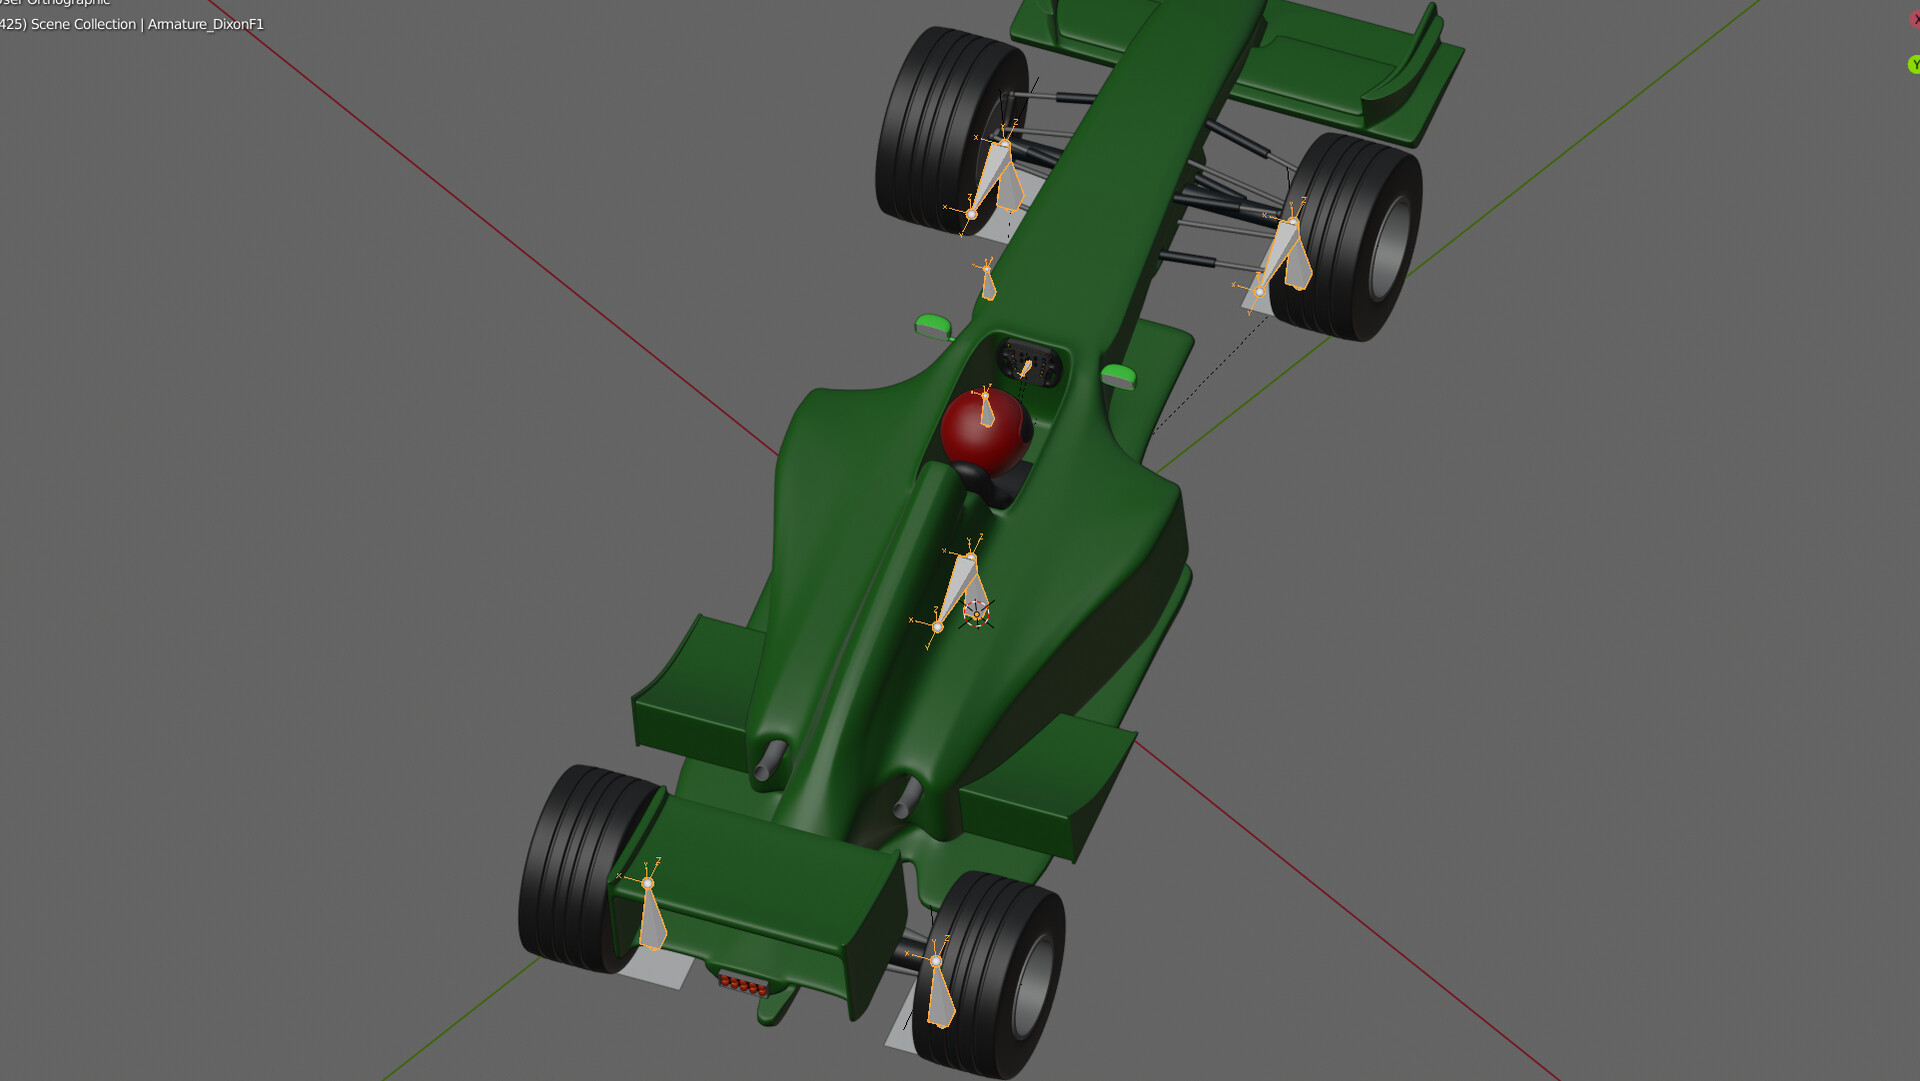Click the left light-green side mirror
1920x1081 pixels.
pyautogui.click(x=932, y=324)
